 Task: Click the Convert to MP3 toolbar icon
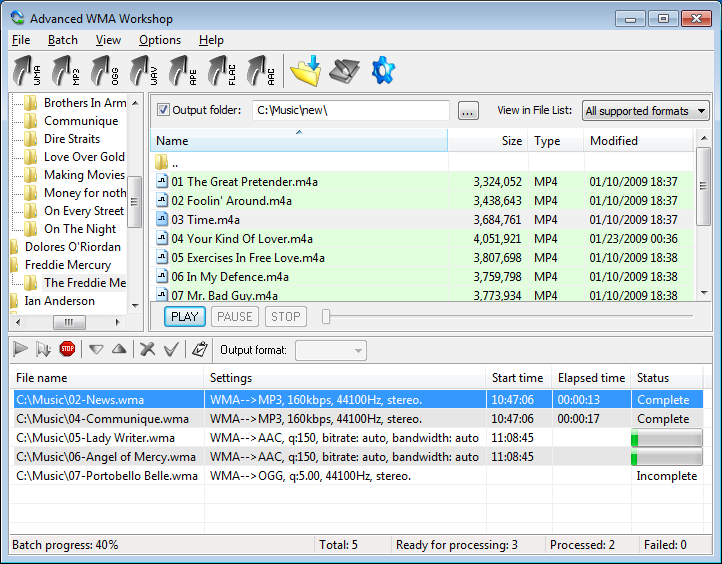(66, 70)
